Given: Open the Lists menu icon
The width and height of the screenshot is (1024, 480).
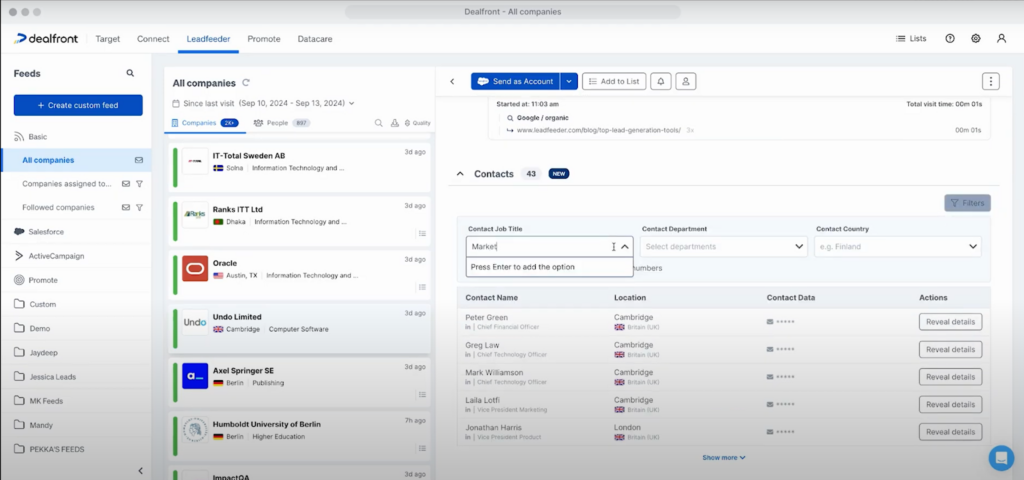Looking at the screenshot, I should coord(901,39).
